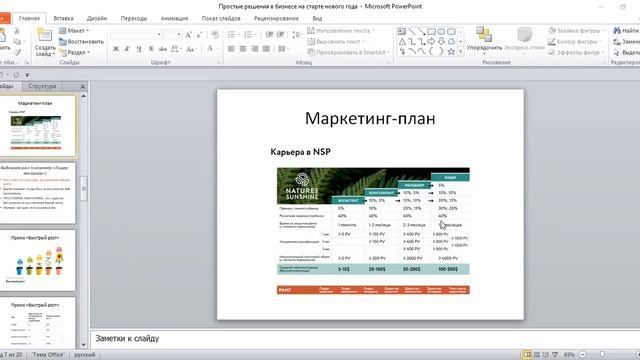Click the clear formatting icon

click(215, 35)
